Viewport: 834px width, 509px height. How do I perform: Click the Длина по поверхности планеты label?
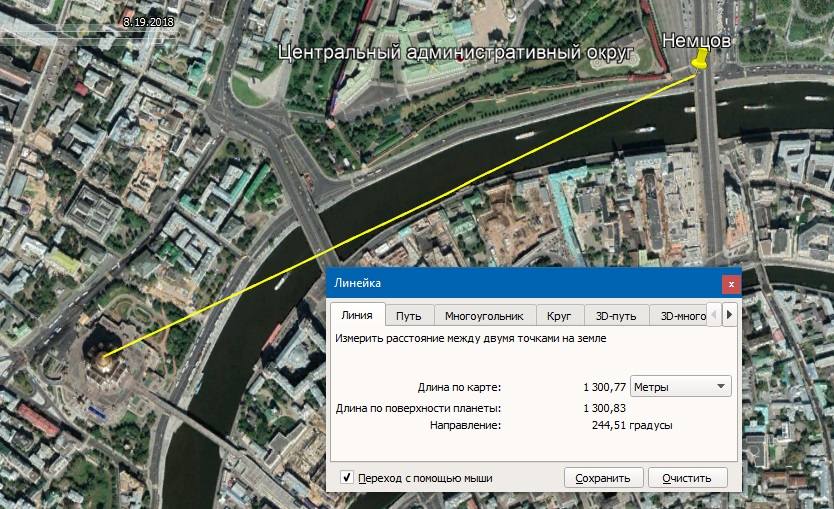tap(419, 408)
